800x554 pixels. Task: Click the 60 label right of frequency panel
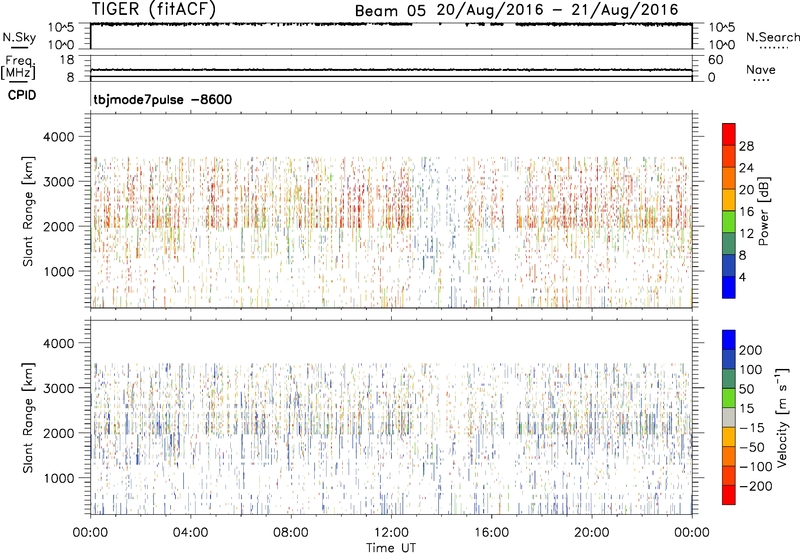pos(715,60)
